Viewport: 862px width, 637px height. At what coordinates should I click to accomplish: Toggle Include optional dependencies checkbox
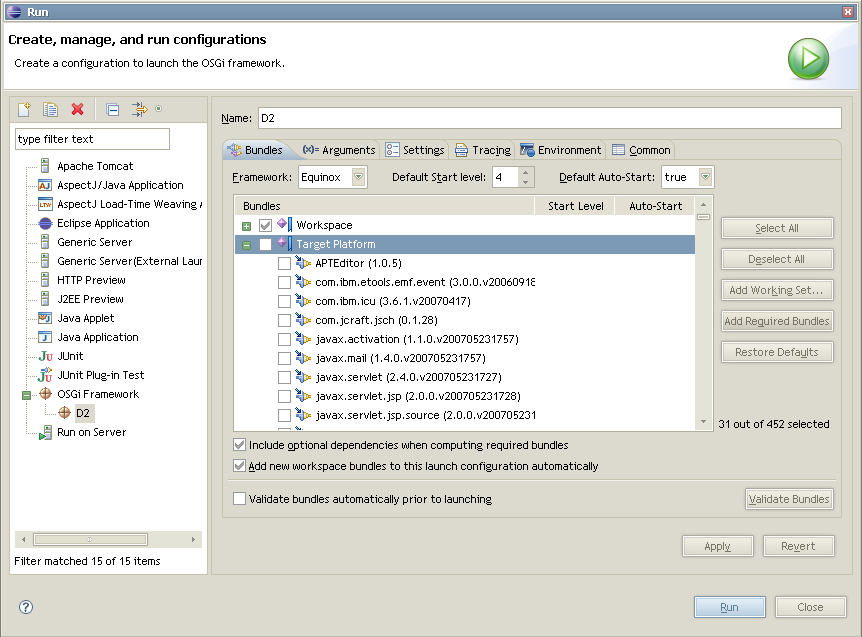point(239,445)
